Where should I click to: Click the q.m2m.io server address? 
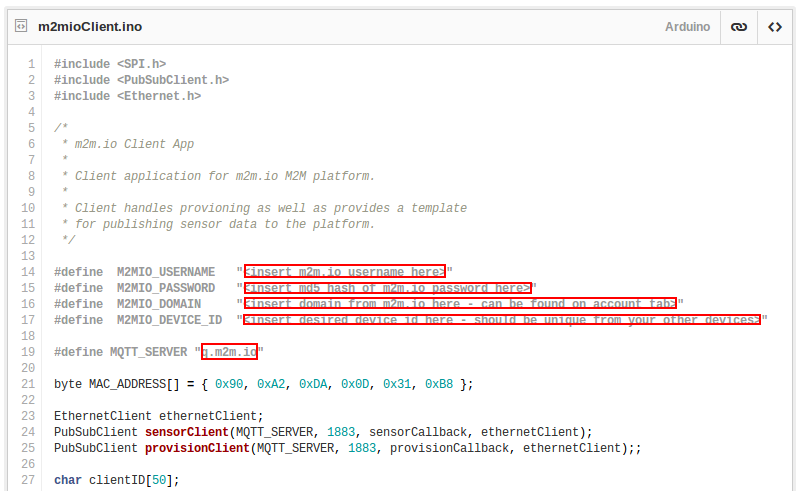(229, 352)
